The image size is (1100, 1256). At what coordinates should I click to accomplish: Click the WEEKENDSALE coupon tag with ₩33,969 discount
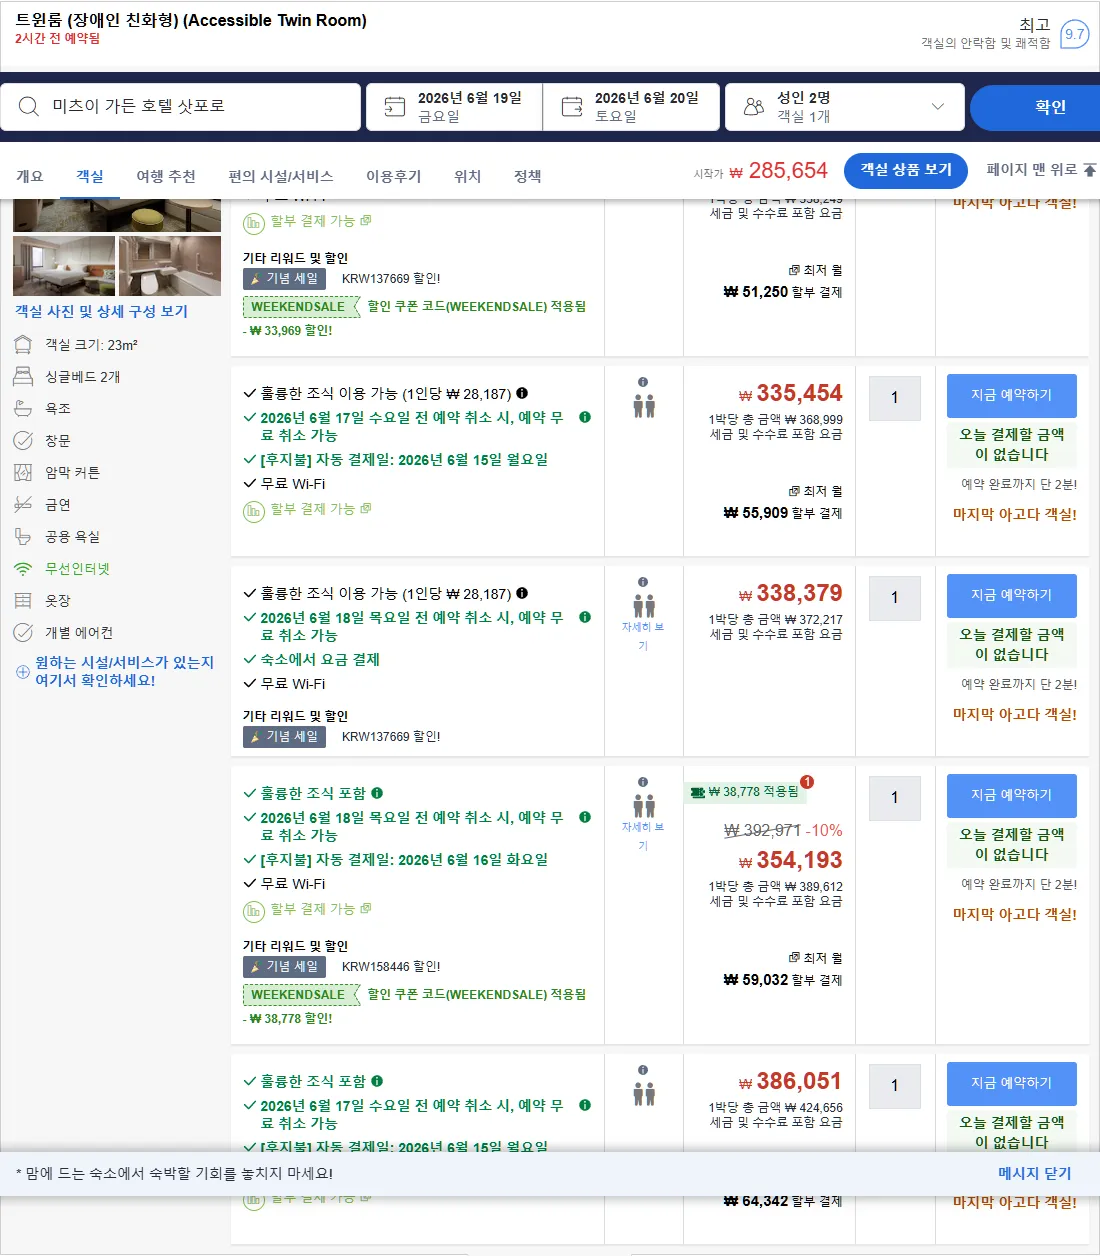(300, 307)
